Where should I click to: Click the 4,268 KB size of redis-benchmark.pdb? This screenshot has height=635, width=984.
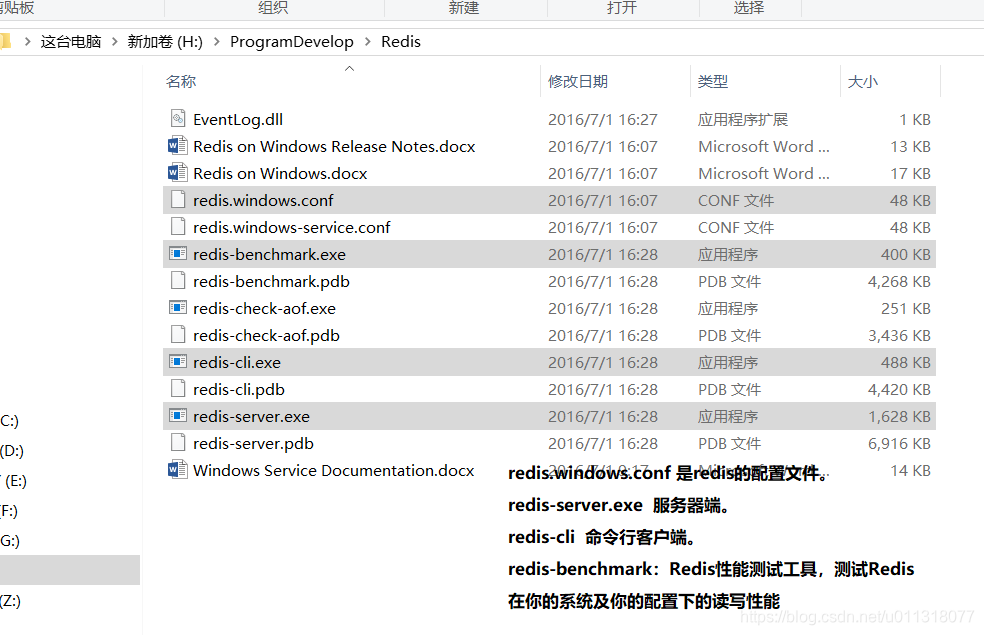tap(899, 281)
